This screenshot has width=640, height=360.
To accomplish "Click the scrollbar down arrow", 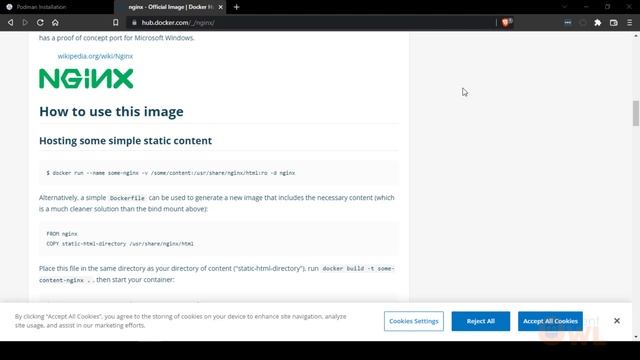I will pyautogui.click(x=636, y=337).
